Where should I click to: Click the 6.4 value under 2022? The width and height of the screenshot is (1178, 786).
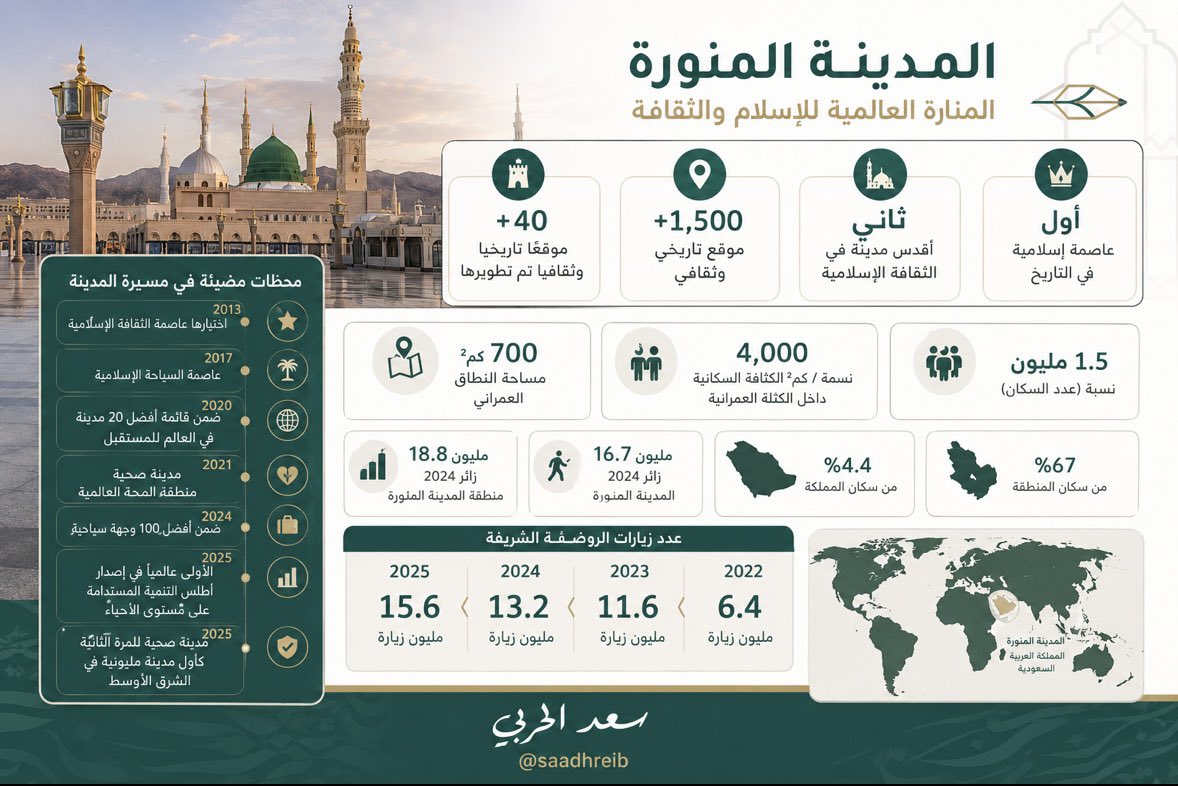tap(740, 606)
